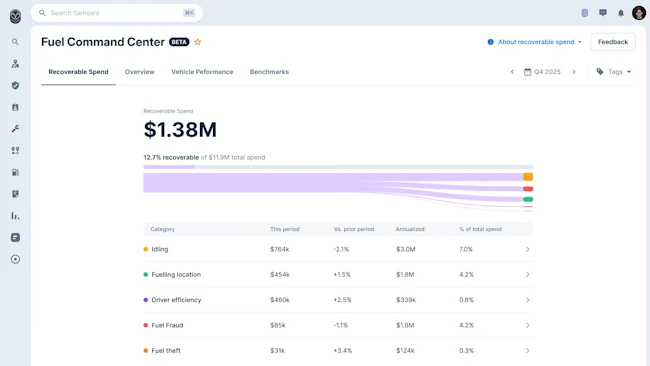This screenshot has width=650, height=366.
Task: Expand the Fuel Fraud row chevron
Action: [x=528, y=325]
